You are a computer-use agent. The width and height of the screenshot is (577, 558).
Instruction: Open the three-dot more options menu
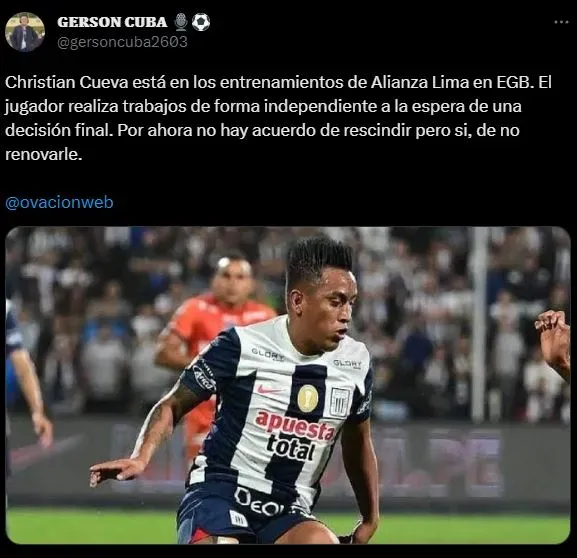point(561,22)
